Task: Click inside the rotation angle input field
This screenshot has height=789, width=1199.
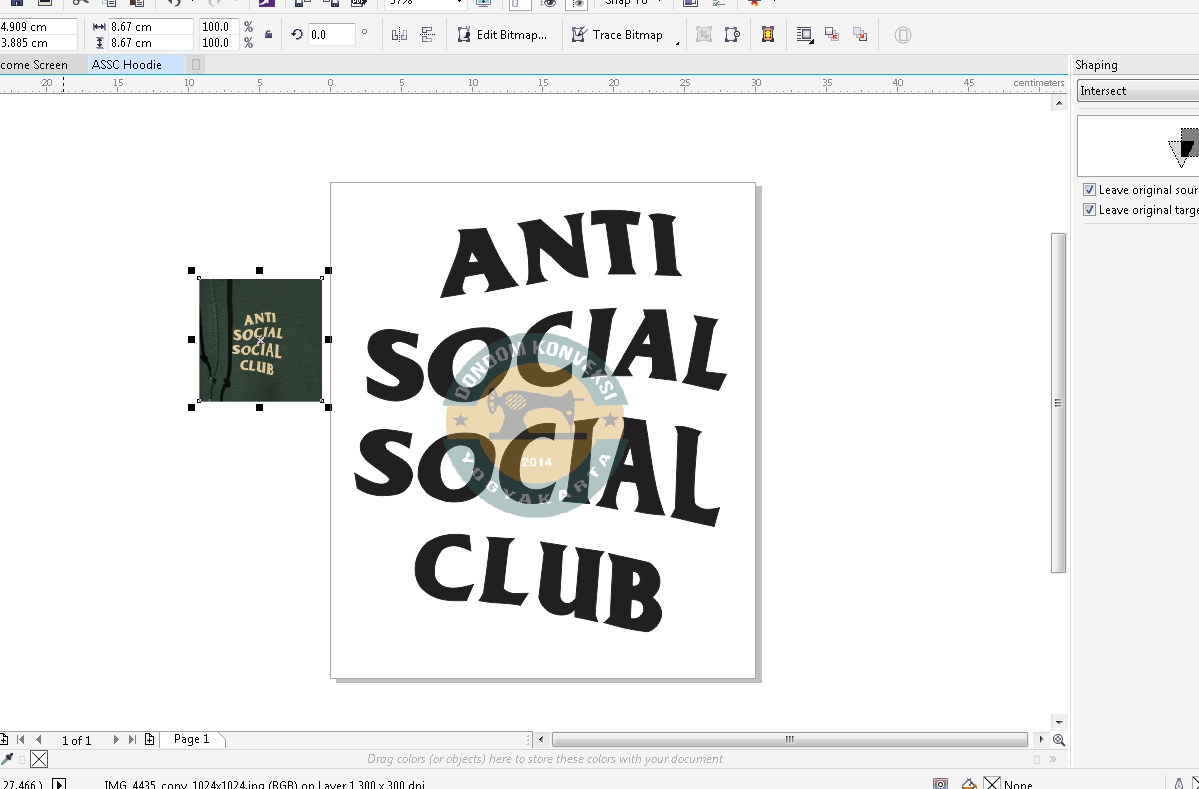Action: tap(333, 34)
